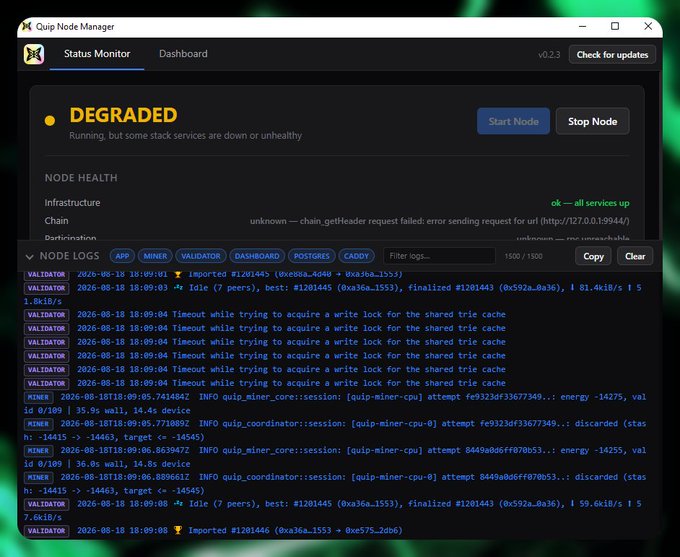Click the 1500 / 1500 log counter
Image resolution: width=680 pixels, height=557 pixels.
click(x=523, y=256)
